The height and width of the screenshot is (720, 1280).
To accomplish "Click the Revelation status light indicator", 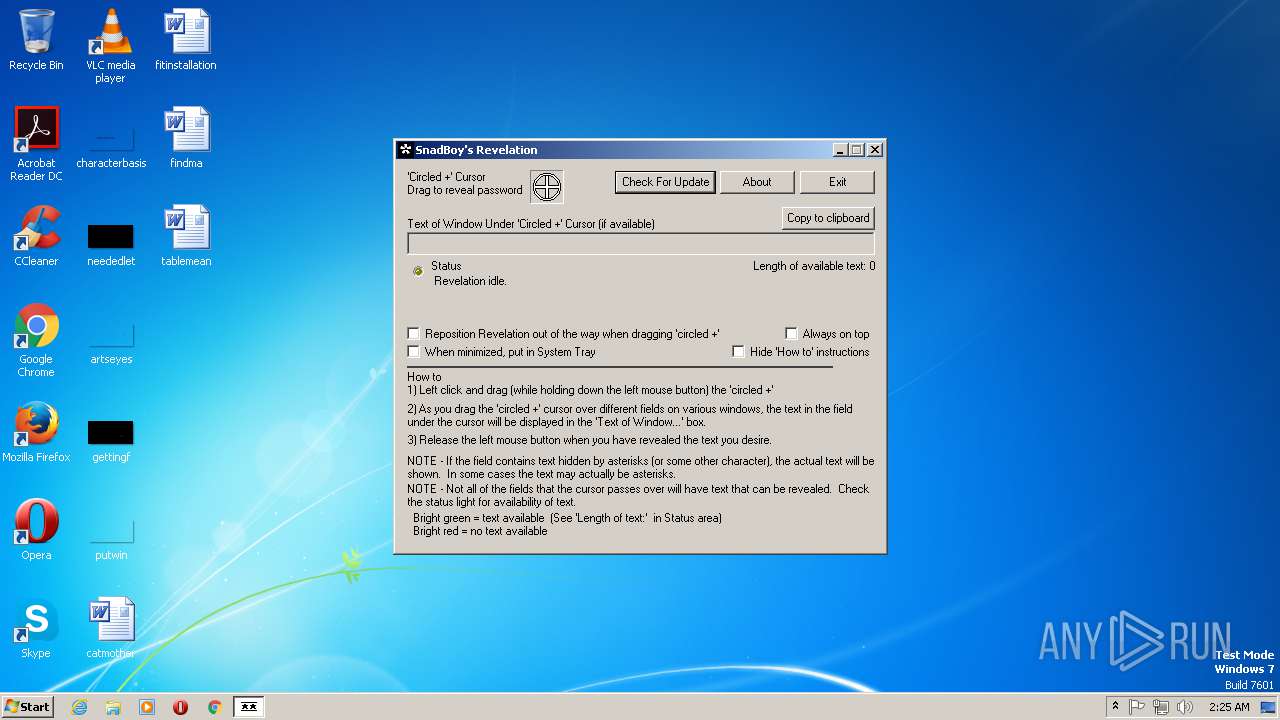I will [418, 271].
